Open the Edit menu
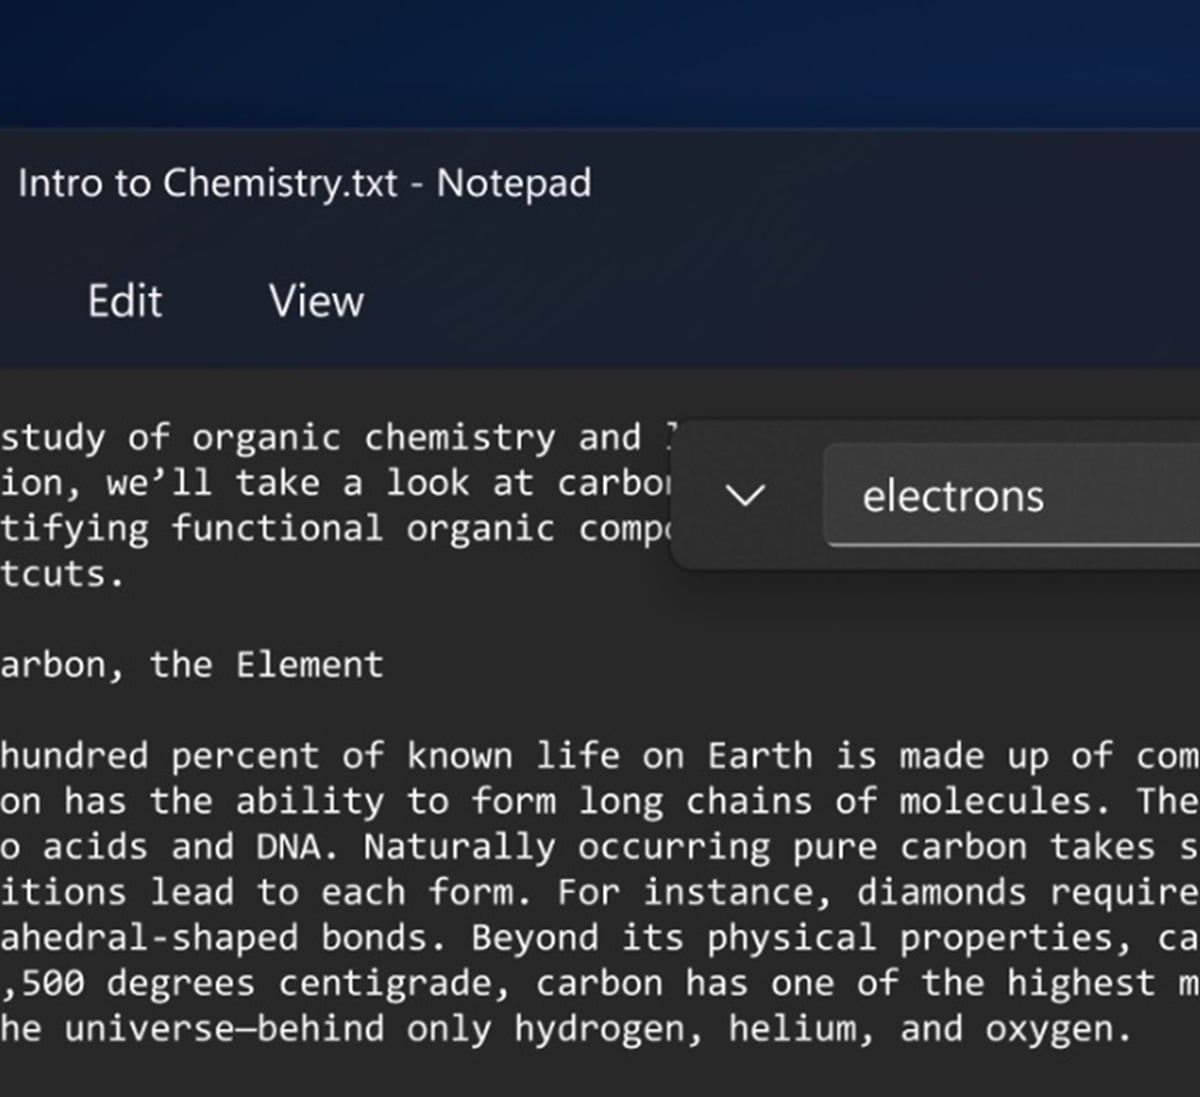This screenshot has height=1097, width=1200. click(x=125, y=301)
